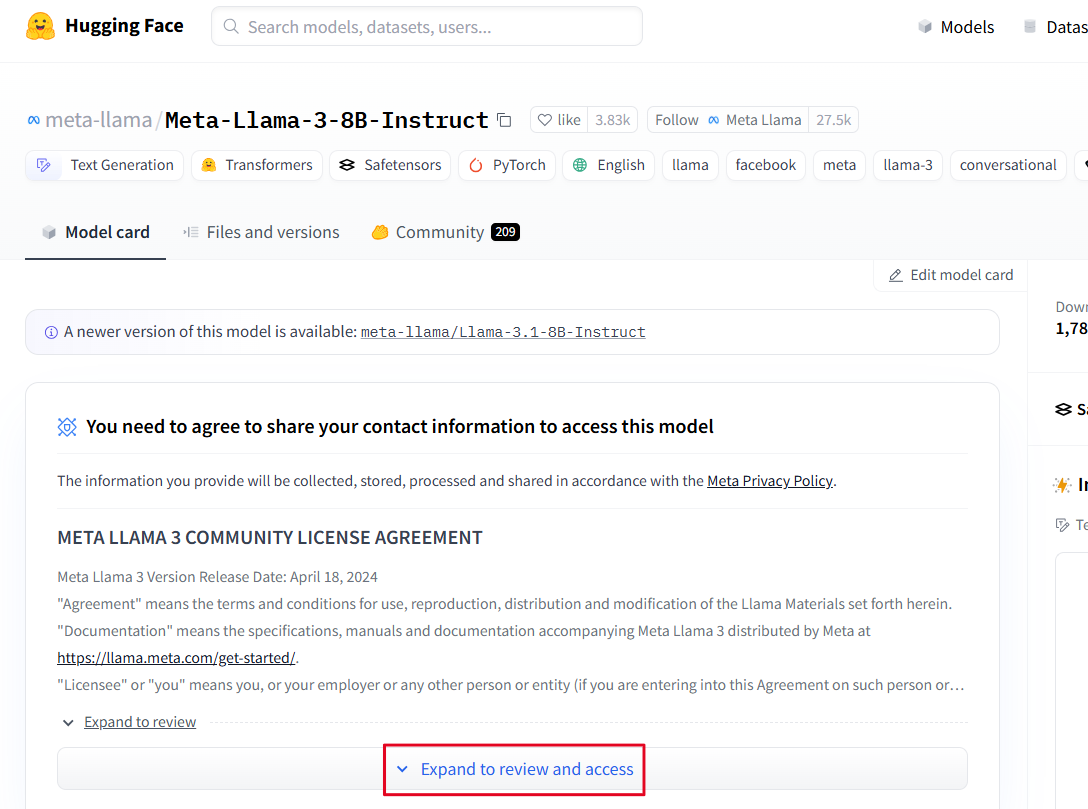Click the search models input field
Image resolution: width=1088 pixels, height=809 pixels.
pos(426,26)
